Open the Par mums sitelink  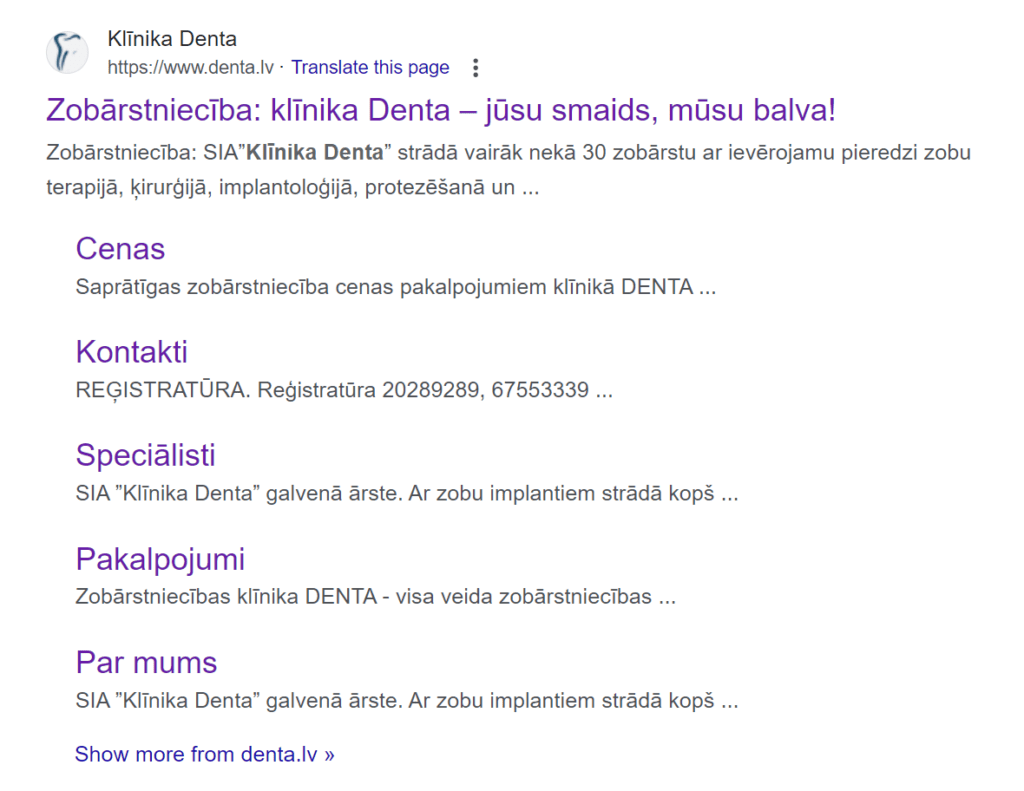pyautogui.click(x=146, y=662)
